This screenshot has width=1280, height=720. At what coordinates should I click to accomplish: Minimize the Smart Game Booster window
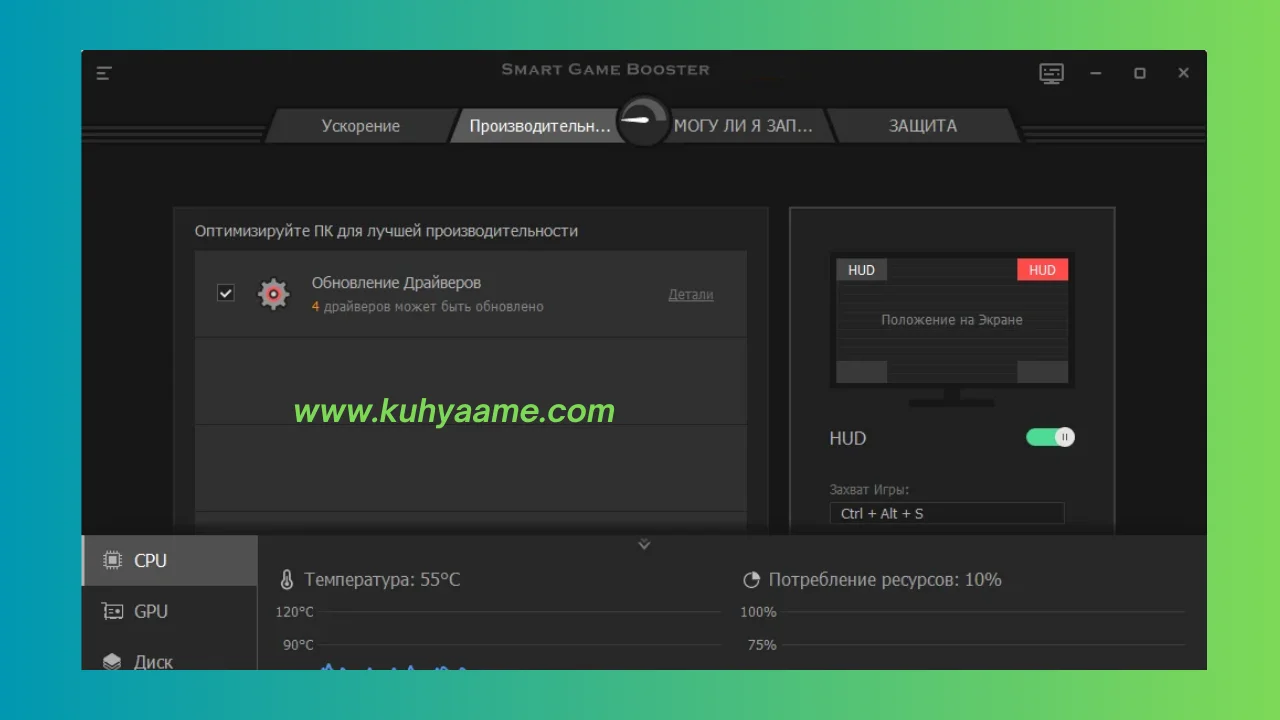[x=1096, y=73]
